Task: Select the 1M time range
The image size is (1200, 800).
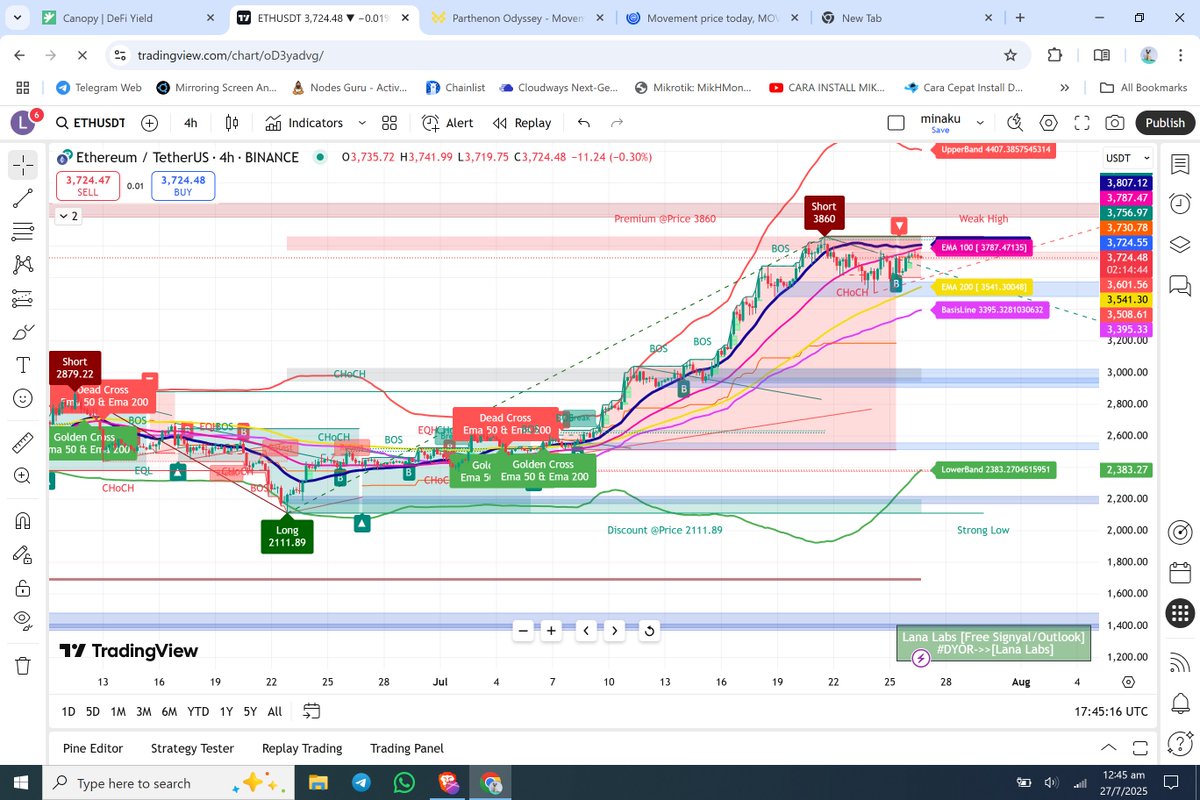Action: [118, 712]
